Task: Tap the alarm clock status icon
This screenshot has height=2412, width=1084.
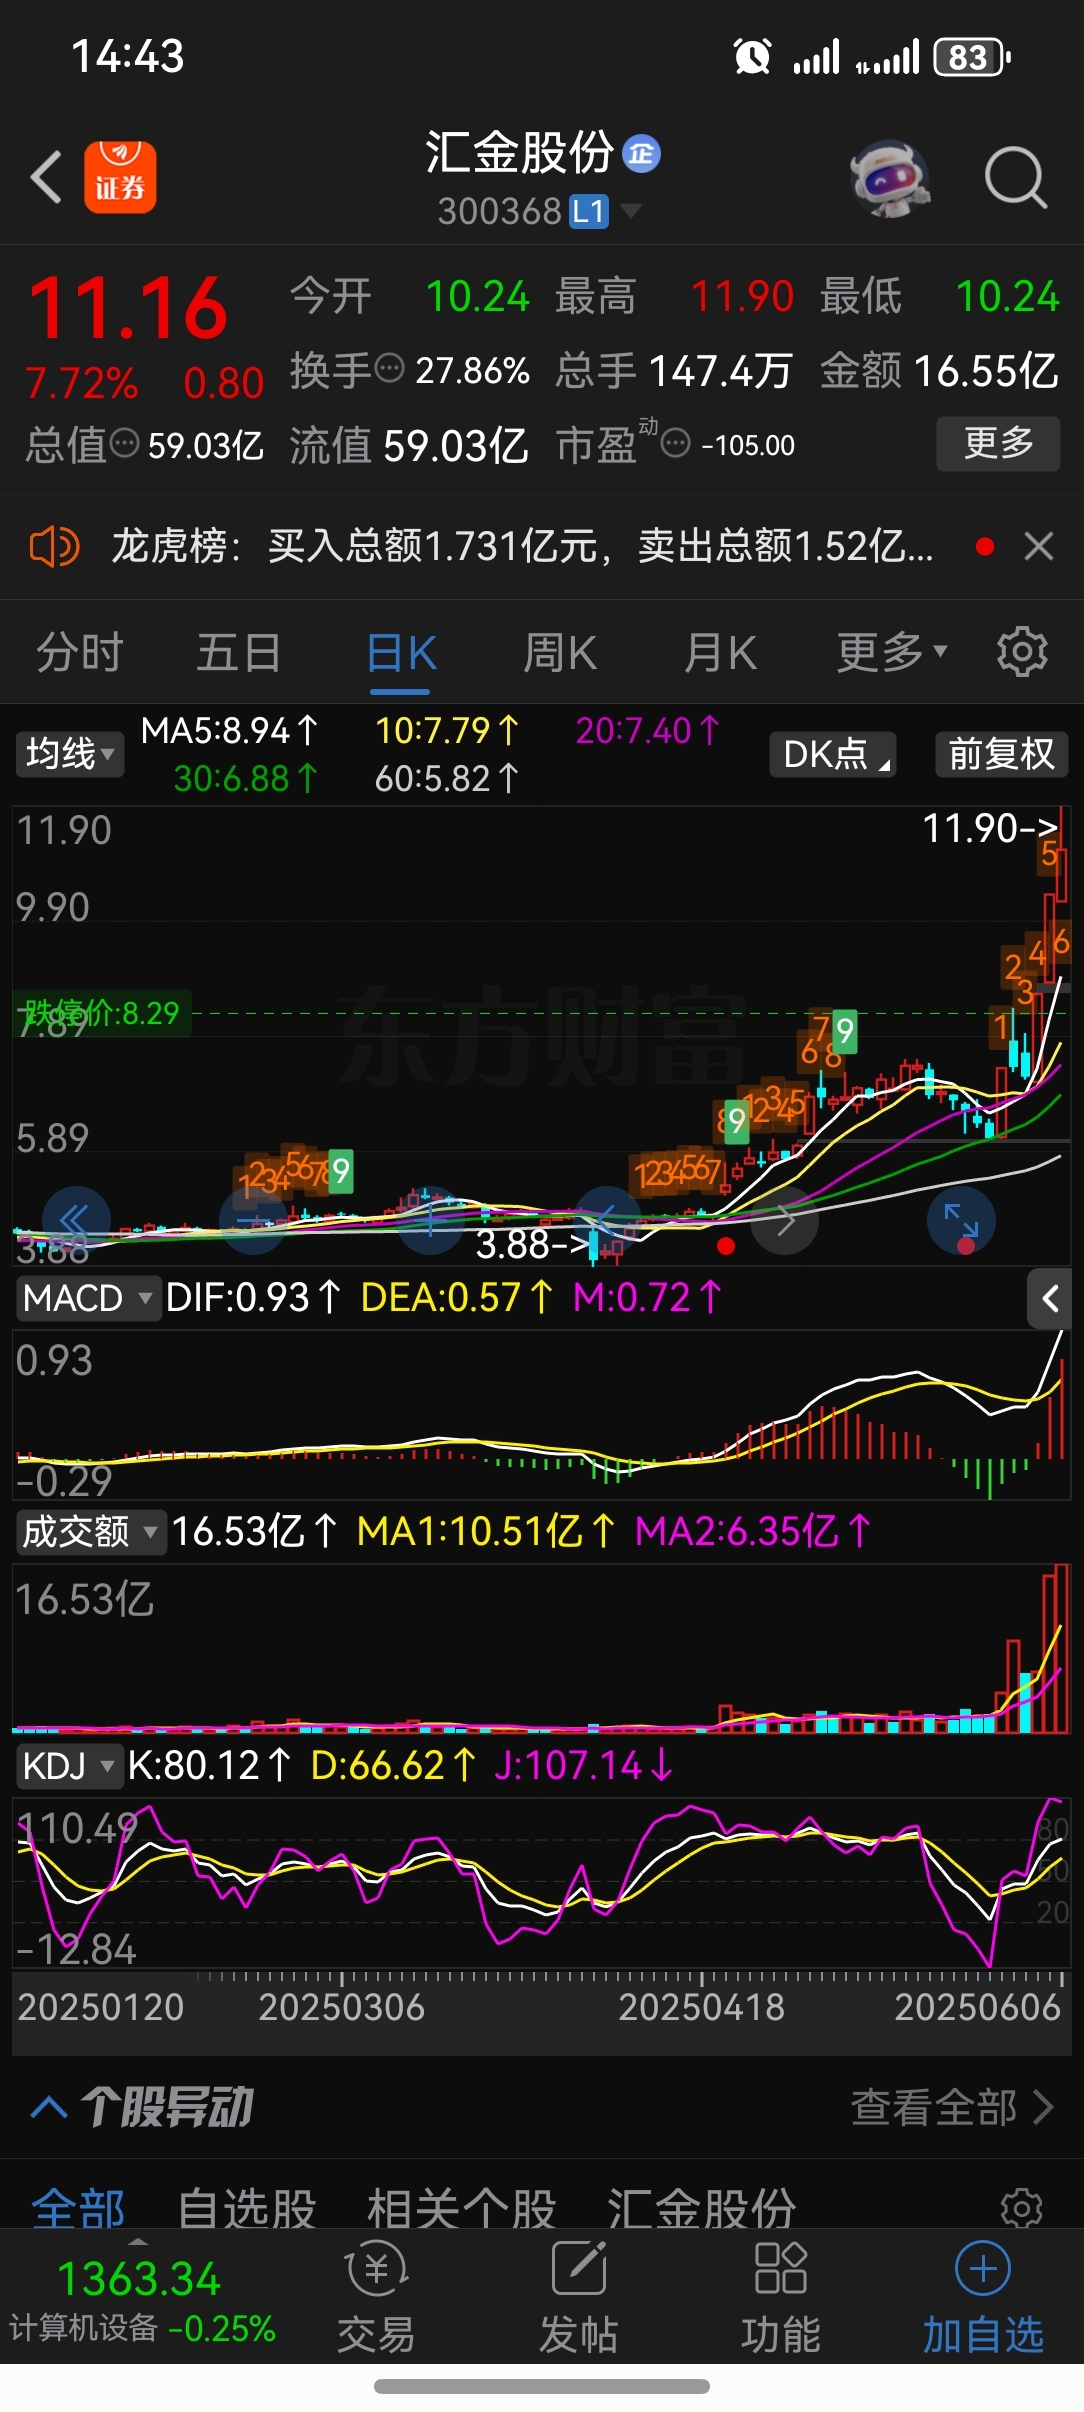Action: 752,57
